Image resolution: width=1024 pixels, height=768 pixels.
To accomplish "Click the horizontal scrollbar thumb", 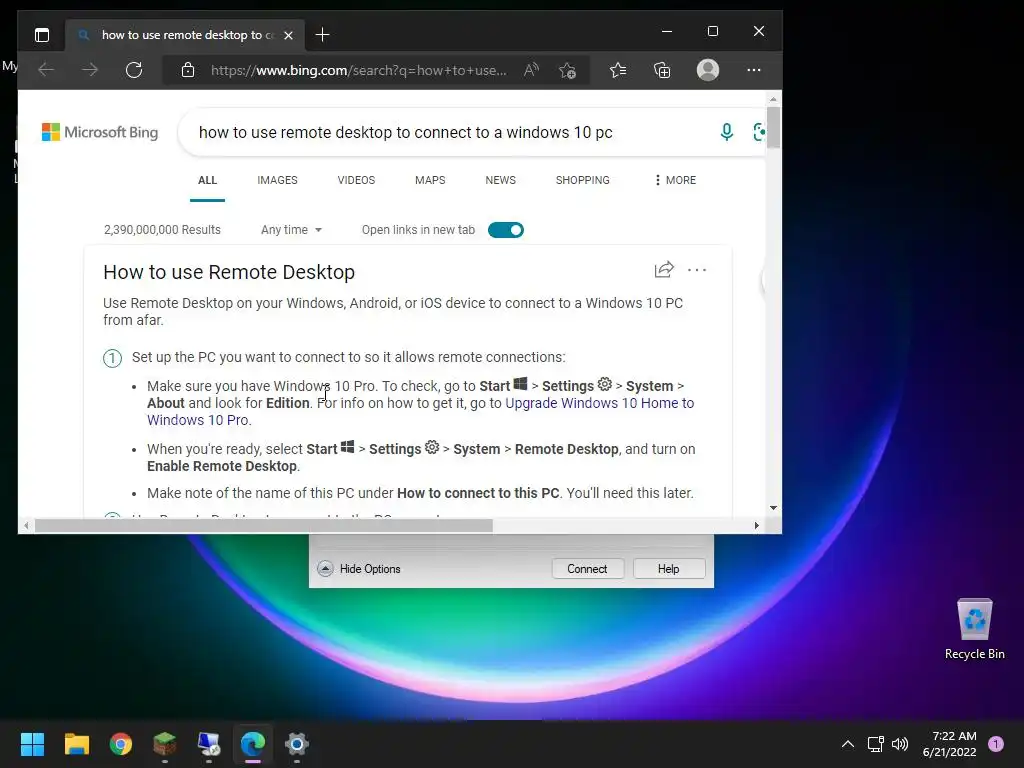I will click(x=263, y=525).
